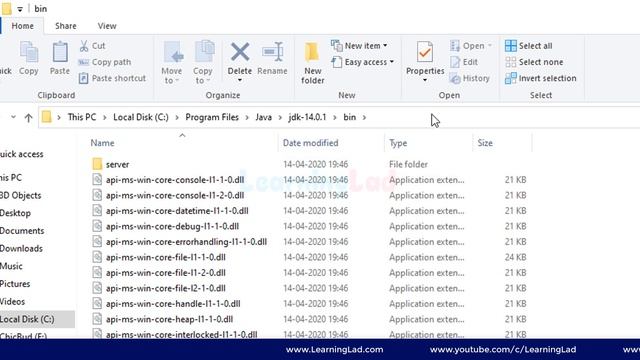The height and width of the screenshot is (360, 640).
Task: Click the red Delete X icon
Action: 240,52
